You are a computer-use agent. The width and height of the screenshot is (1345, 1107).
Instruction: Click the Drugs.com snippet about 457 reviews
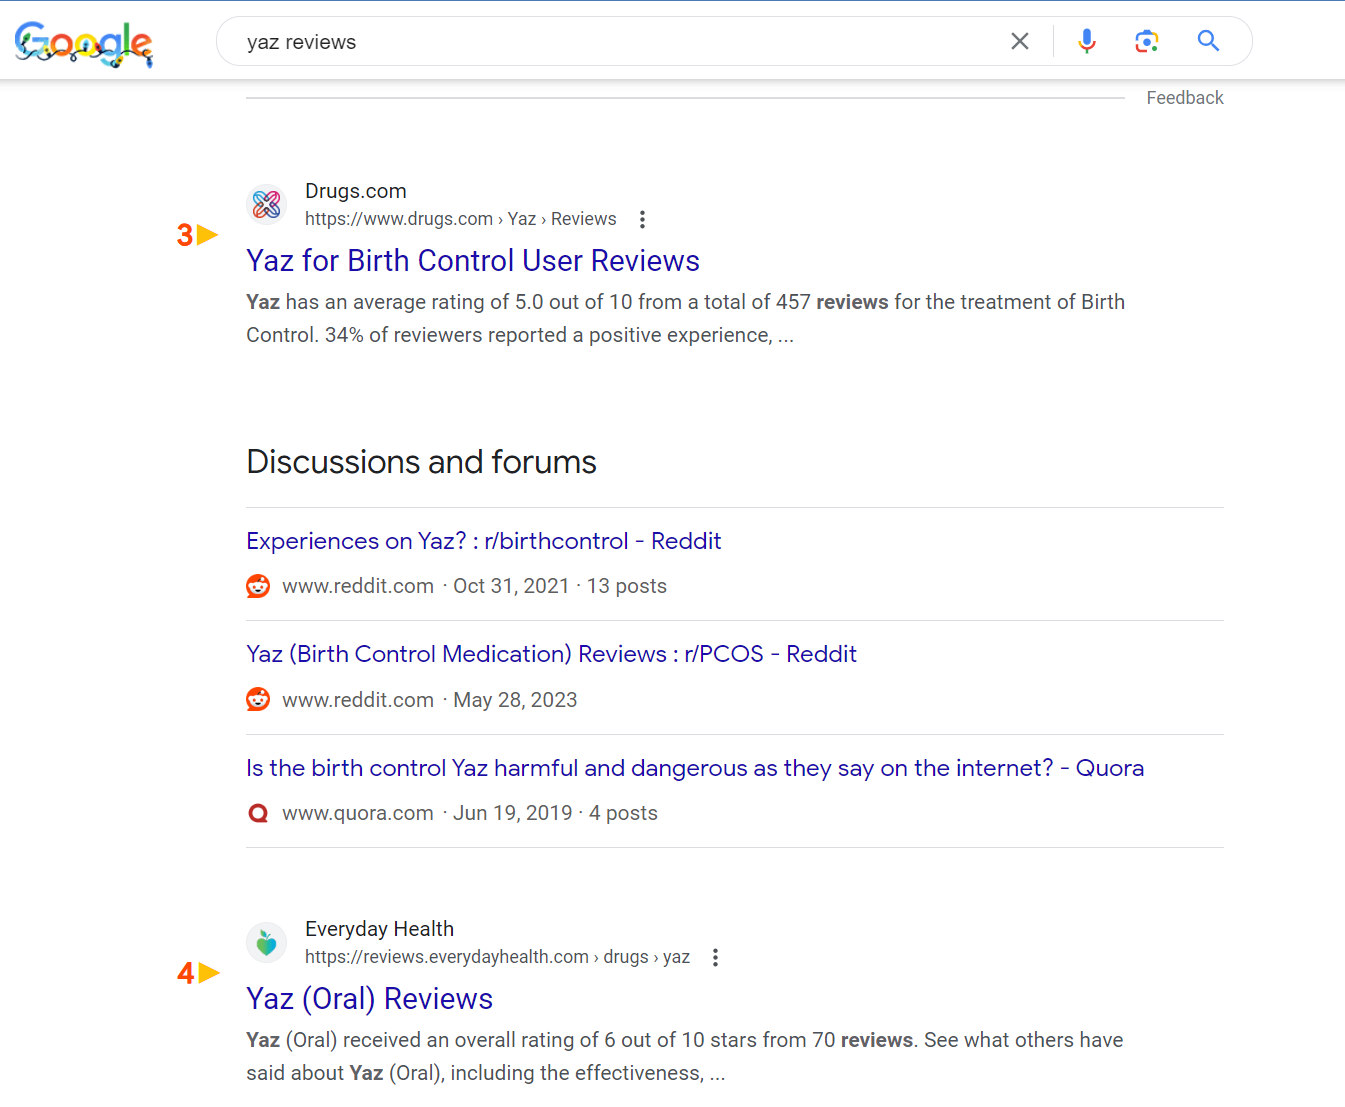686,318
